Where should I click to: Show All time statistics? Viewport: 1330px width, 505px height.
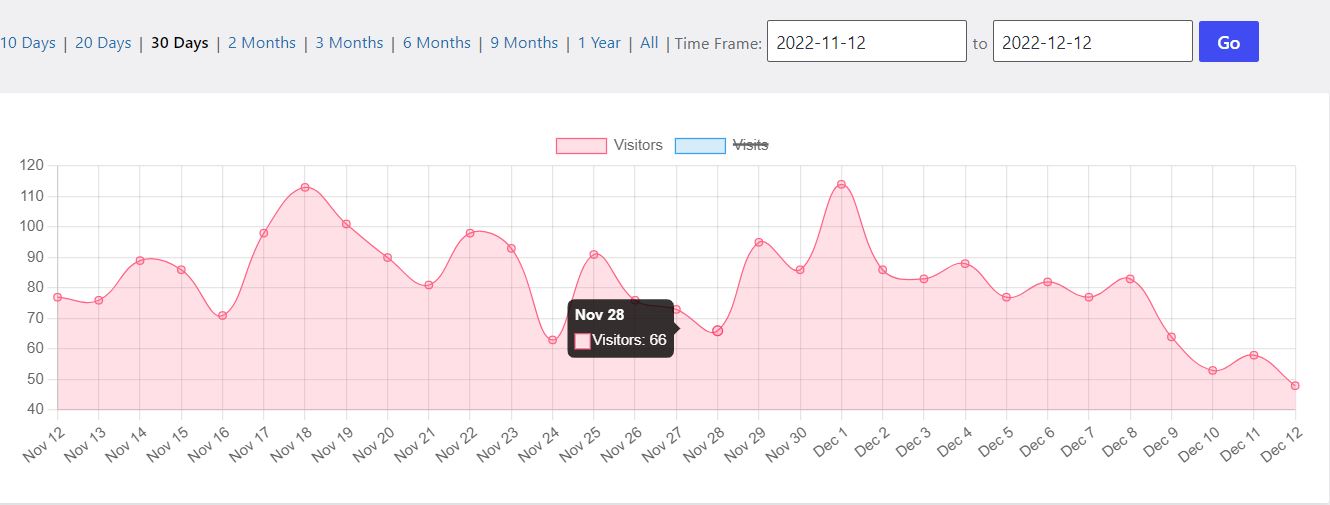[x=649, y=43]
